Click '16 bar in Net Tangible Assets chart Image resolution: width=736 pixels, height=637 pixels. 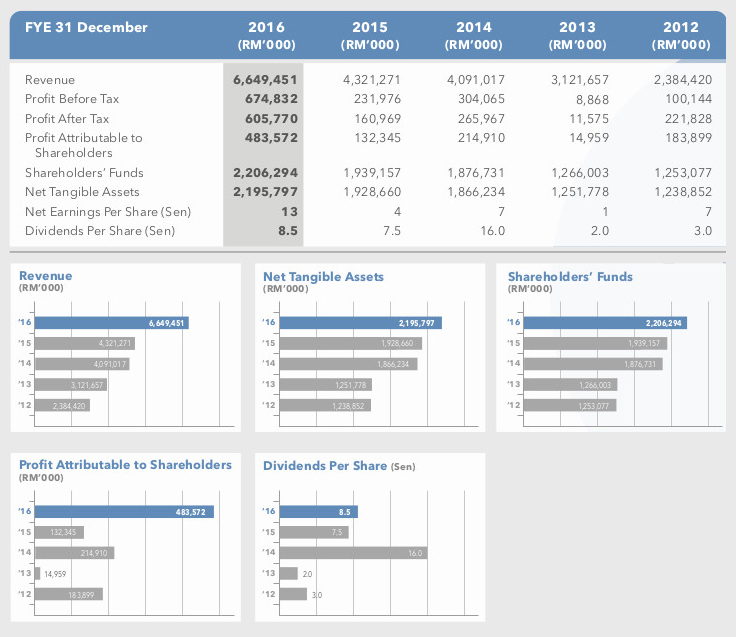point(360,323)
